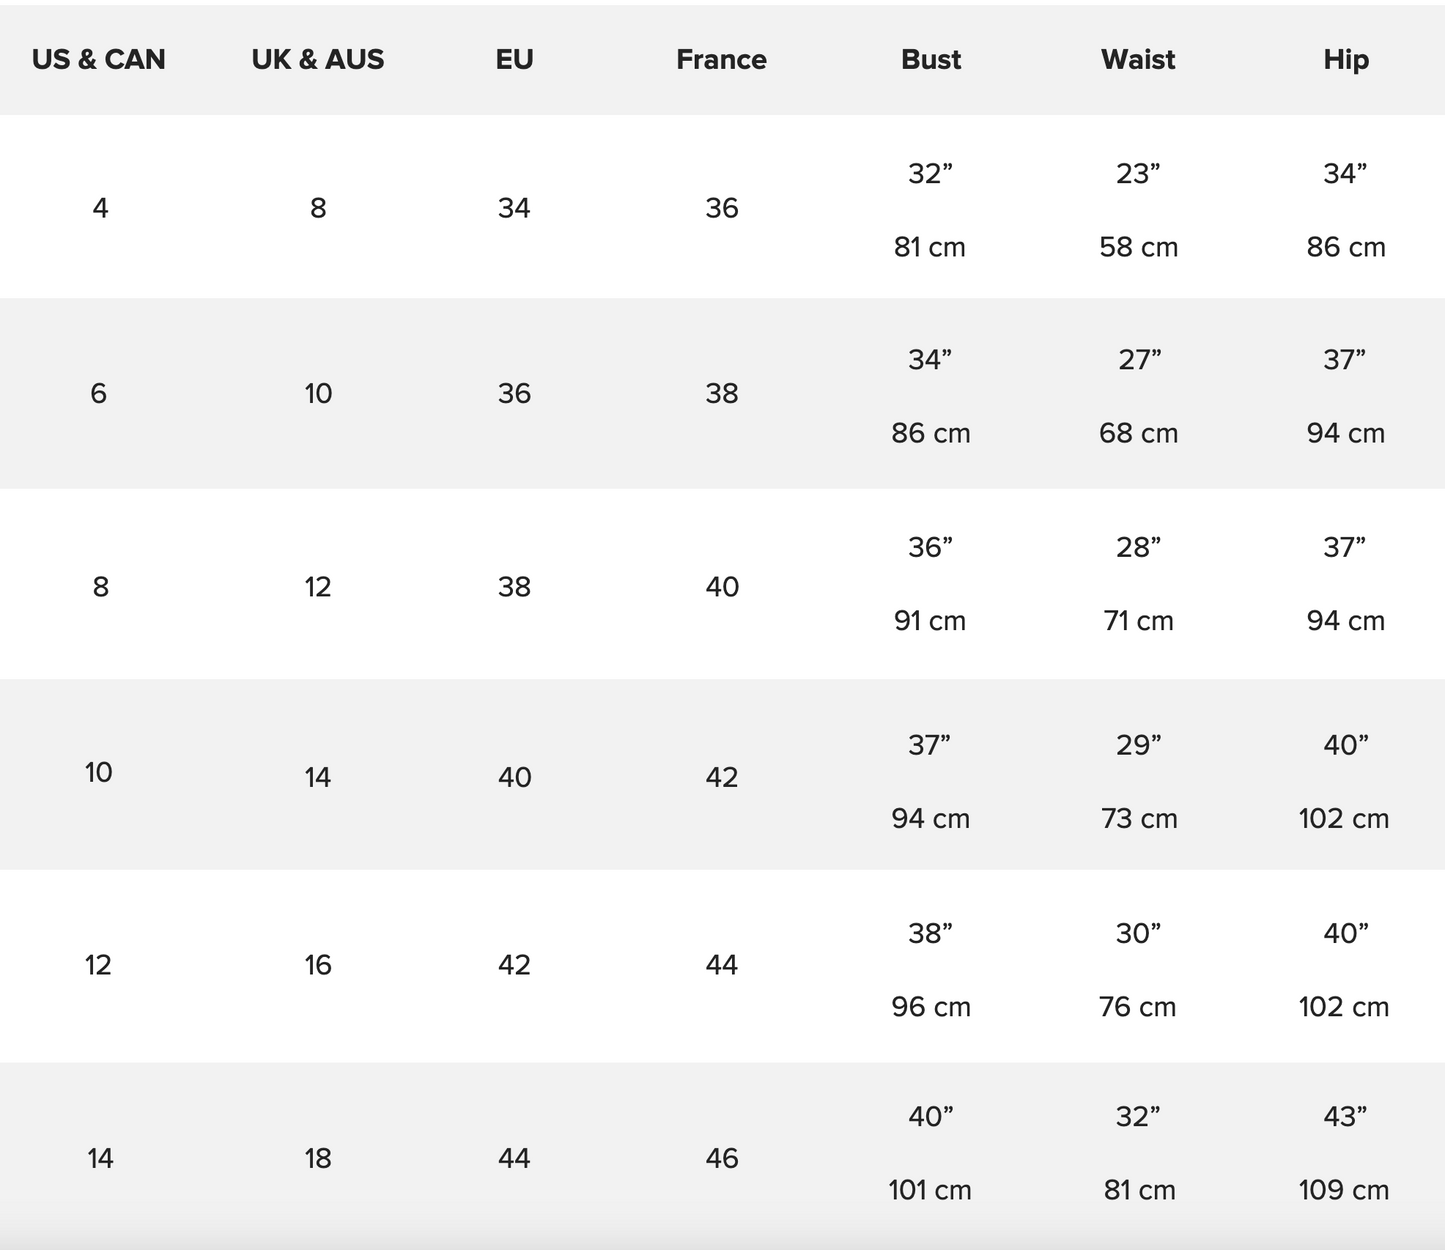This screenshot has height=1250, width=1445.
Task: Select US size 4 cell
Action: pyautogui.click(x=100, y=208)
